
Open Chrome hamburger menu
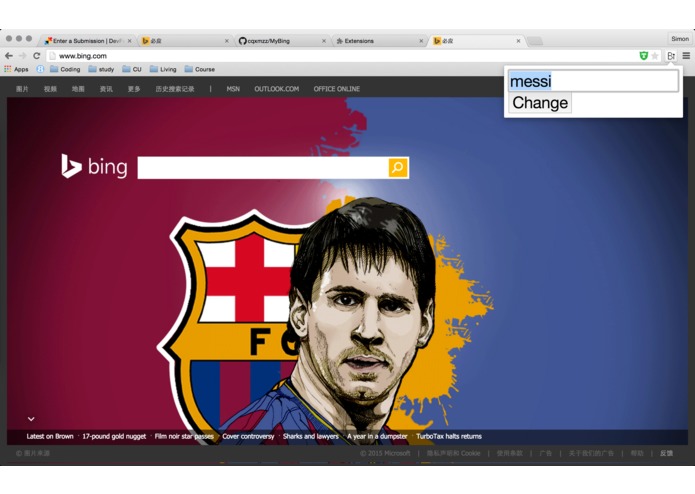click(686, 56)
